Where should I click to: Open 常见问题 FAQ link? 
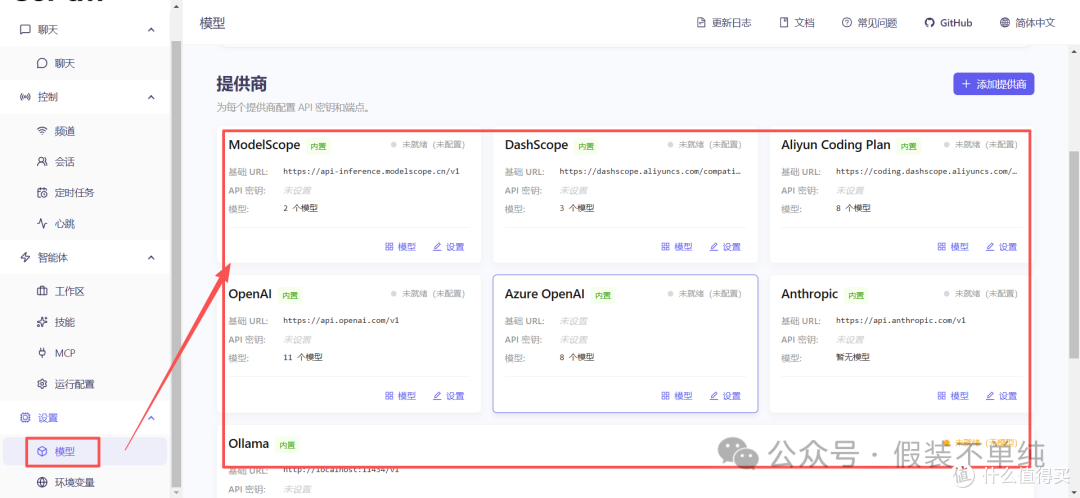pyautogui.click(x=870, y=23)
